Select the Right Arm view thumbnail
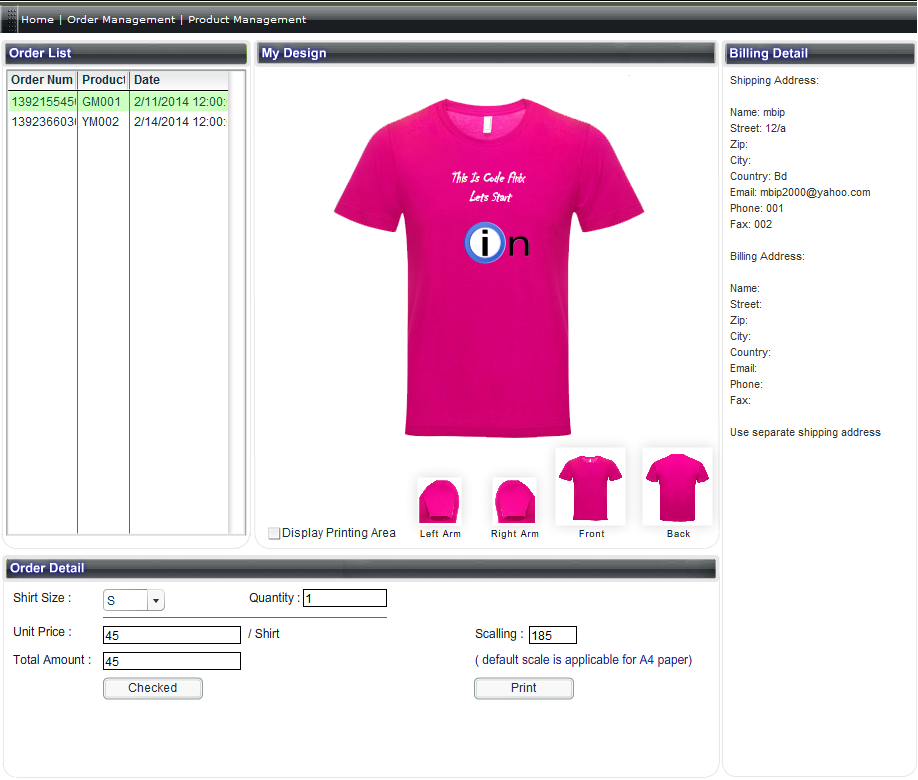The width and height of the screenshot is (918, 780). pyautogui.click(x=515, y=501)
